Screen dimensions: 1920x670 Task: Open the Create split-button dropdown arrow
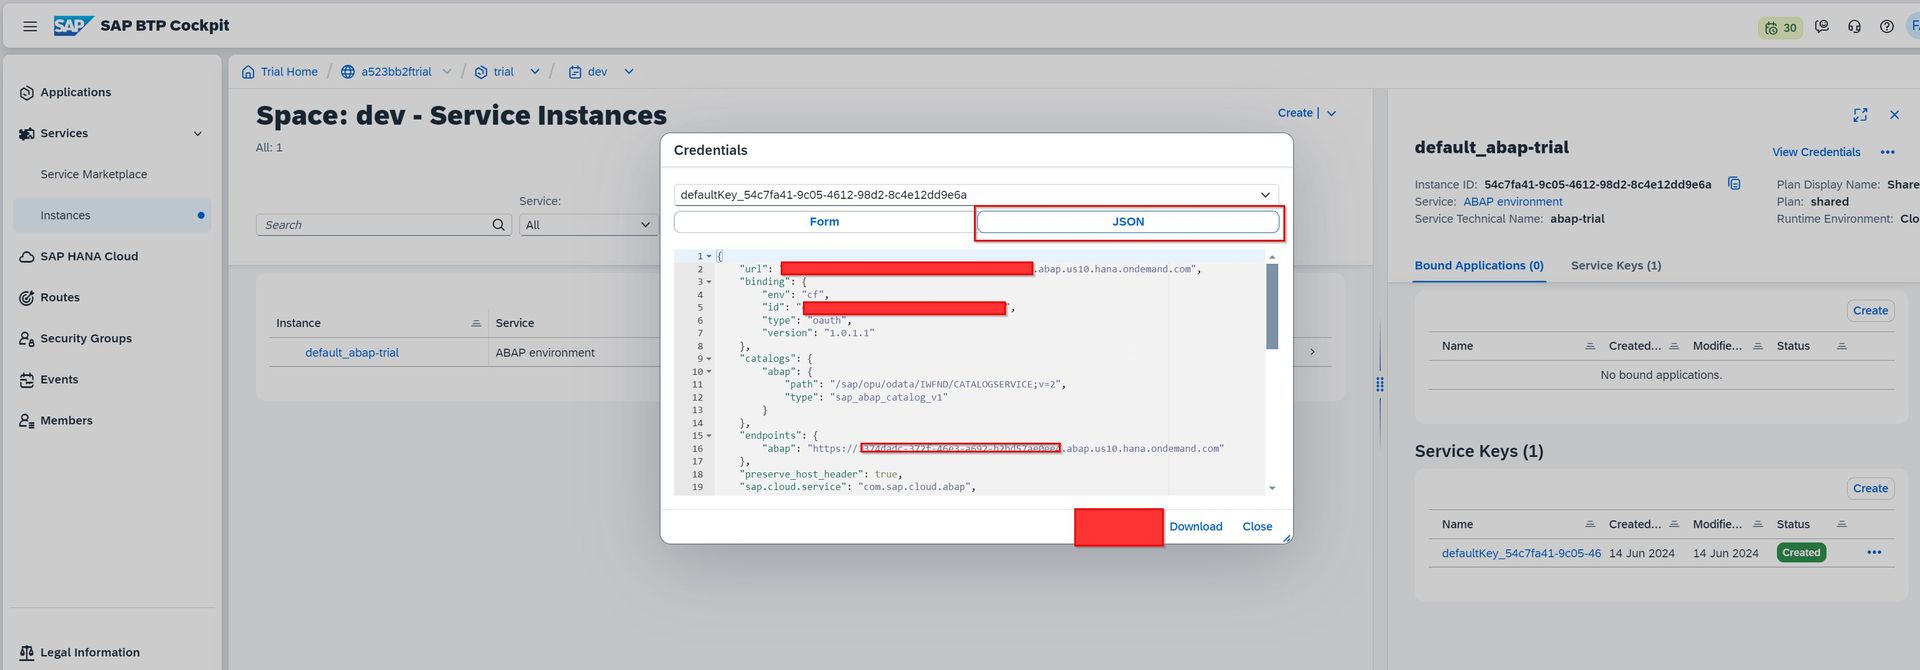pos(1331,113)
